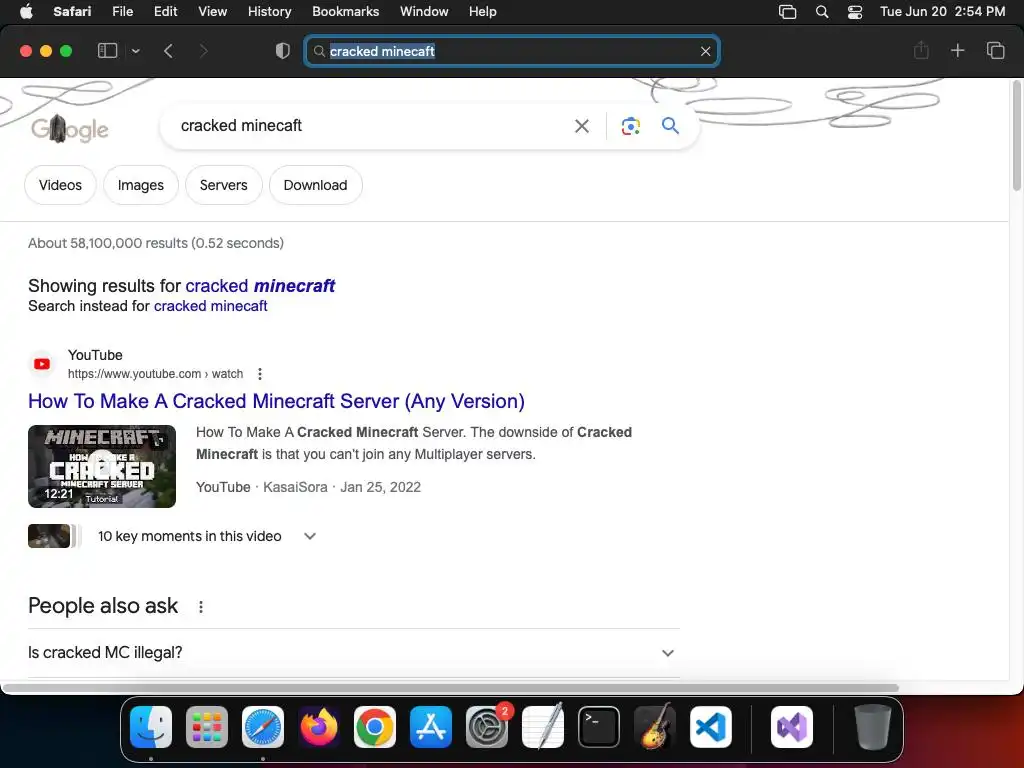Image resolution: width=1024 pixels, height=768 pixels.
Task: Click the YouTube URL breadcrumb text
Action: click(155, 374)
